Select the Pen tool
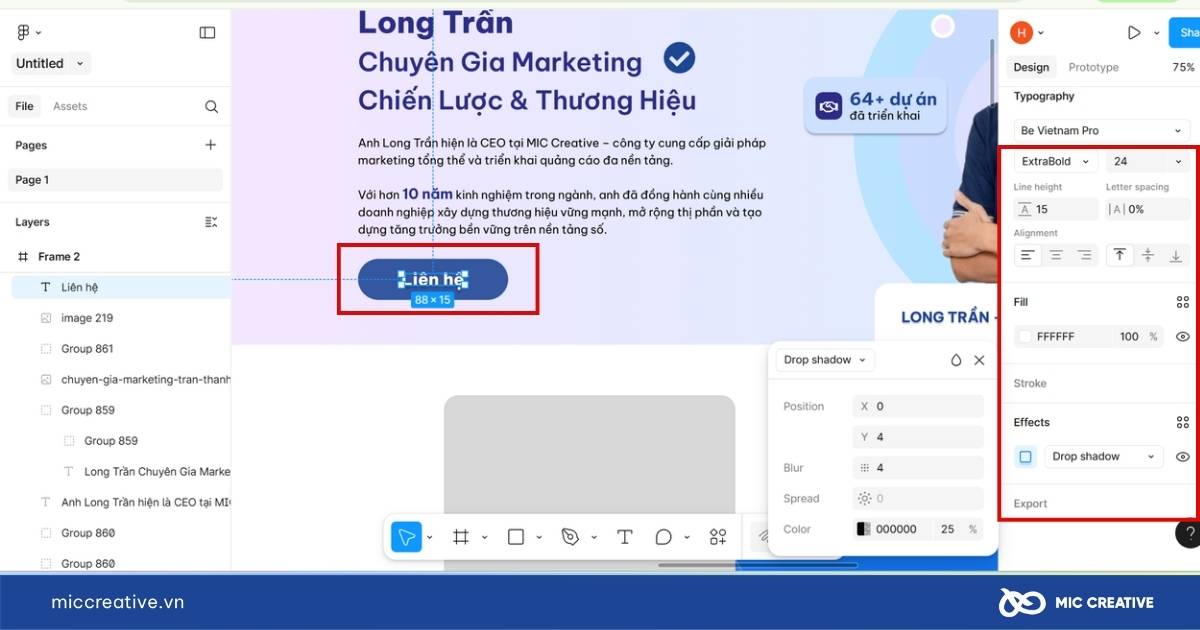 coord(570,537)
